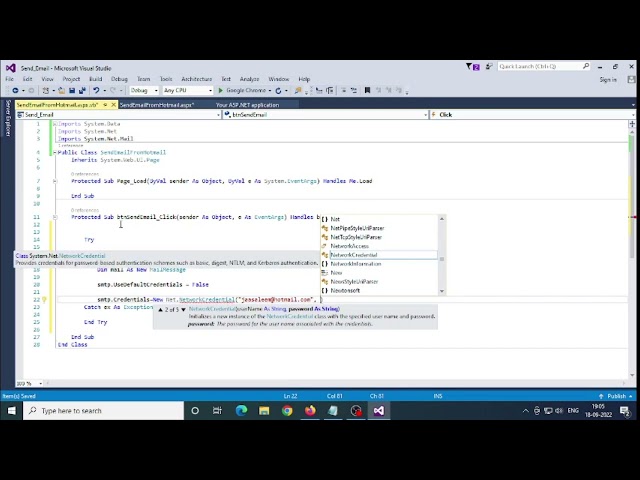Open the Build menu
This screenshot has width=640, height=480.
click(x=96, y=79)
